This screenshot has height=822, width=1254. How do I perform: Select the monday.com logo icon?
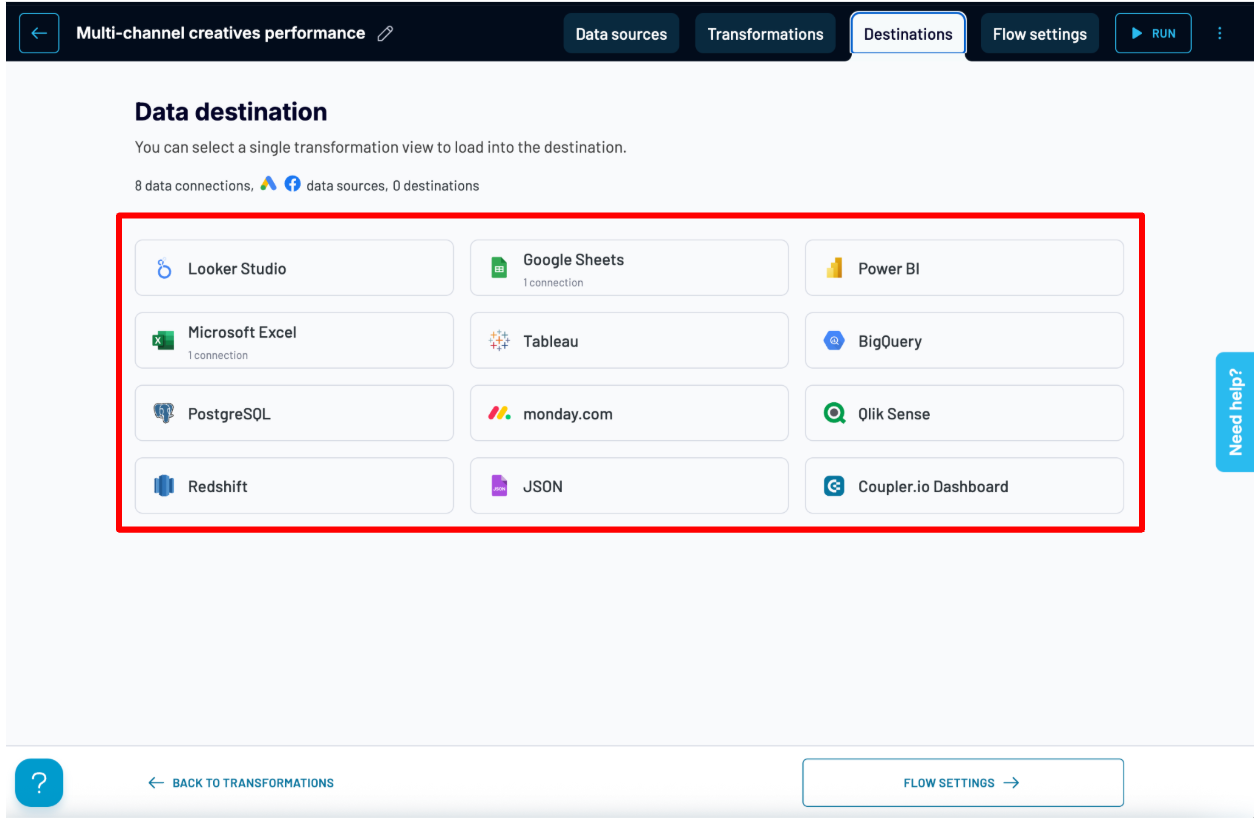499,413
